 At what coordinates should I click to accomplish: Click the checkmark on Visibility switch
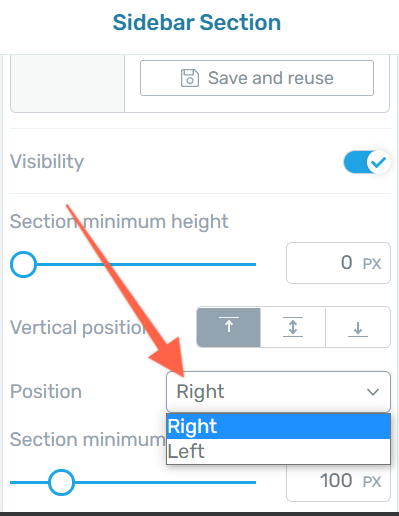point(379,162)
